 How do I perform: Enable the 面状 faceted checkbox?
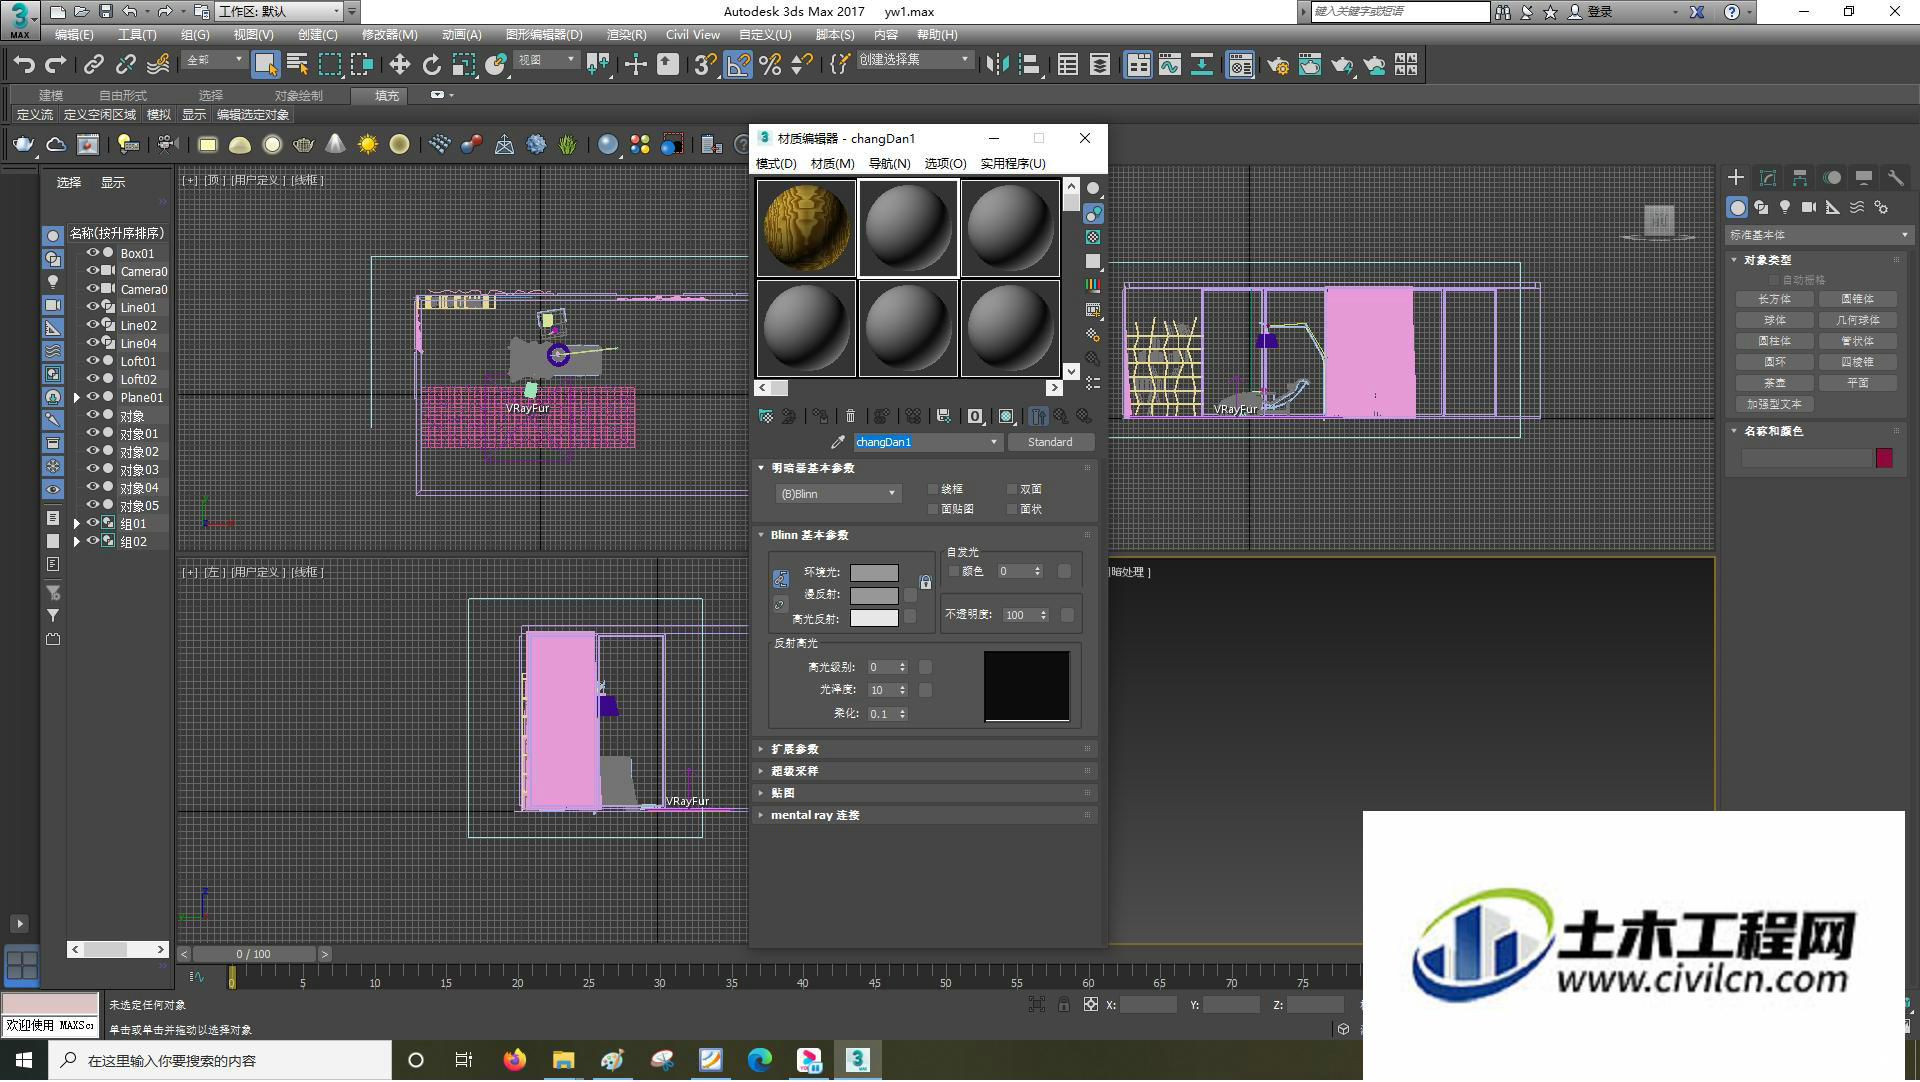point(1012,509)
